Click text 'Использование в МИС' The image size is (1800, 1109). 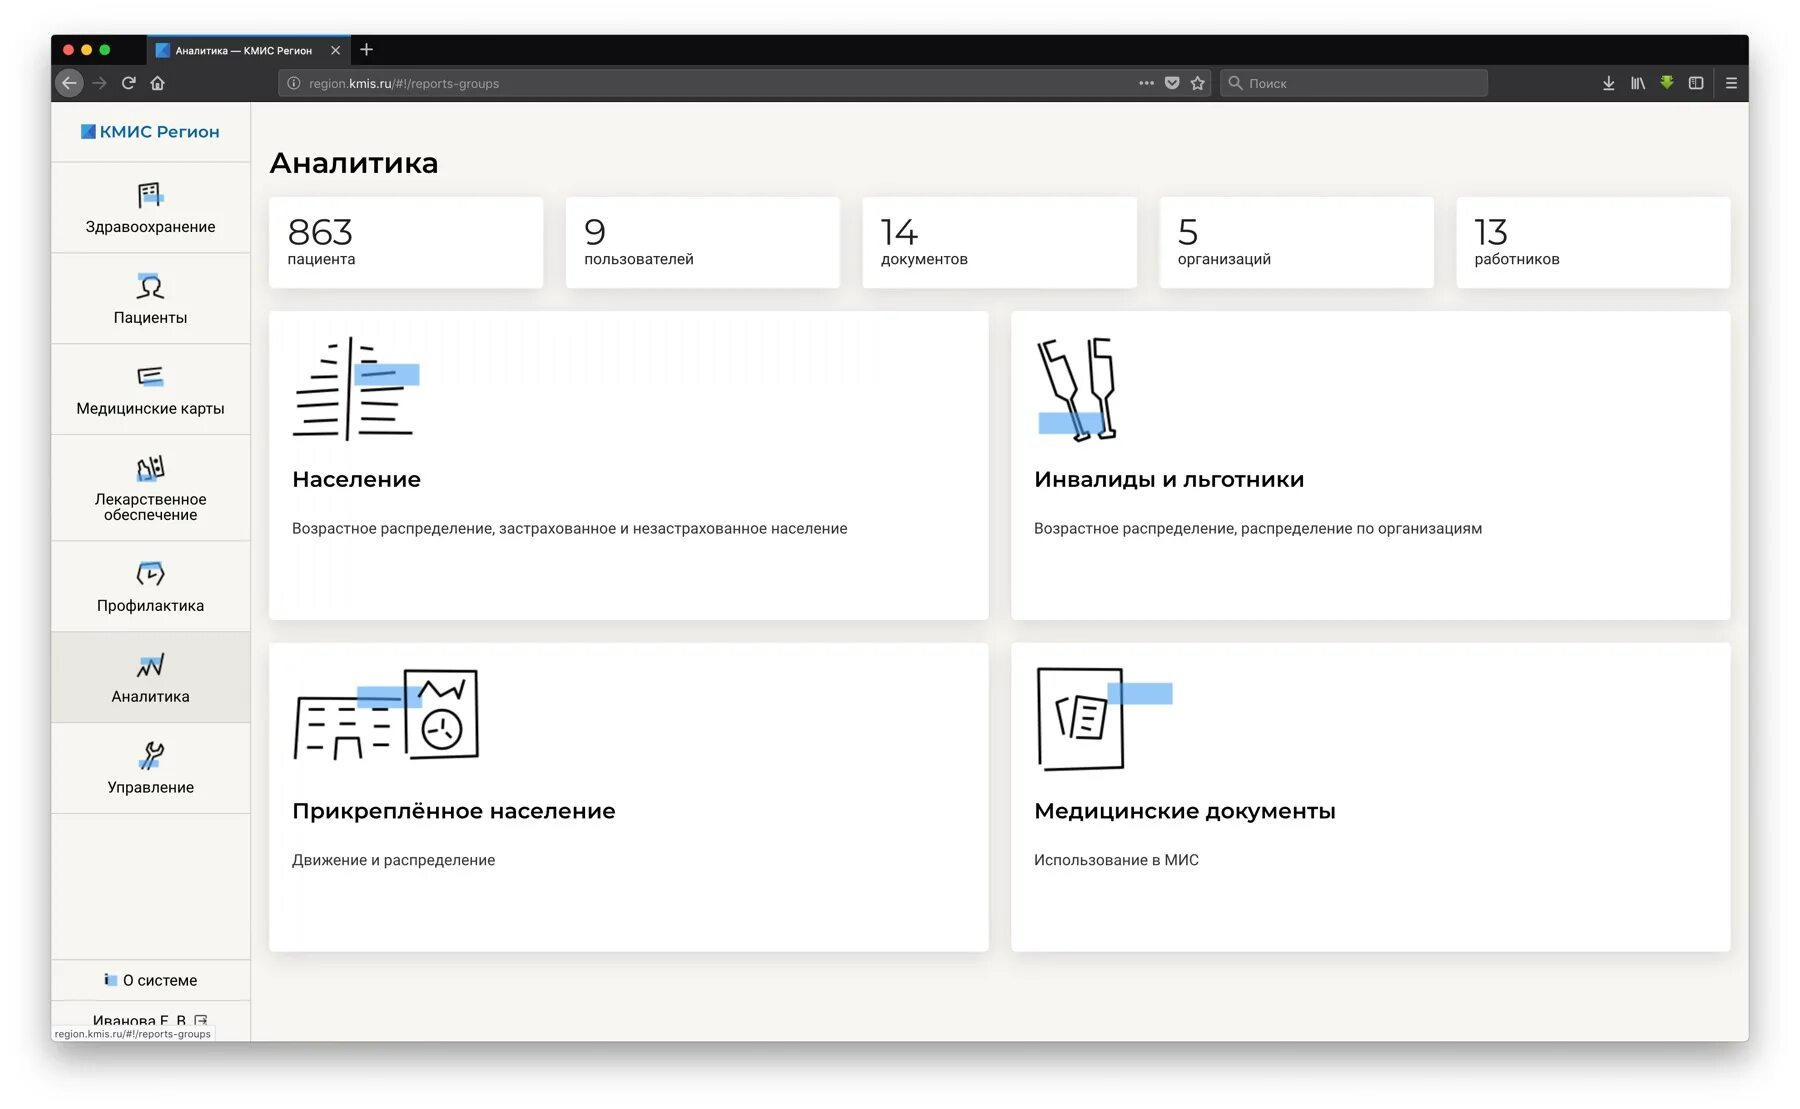pos(1116,860)
